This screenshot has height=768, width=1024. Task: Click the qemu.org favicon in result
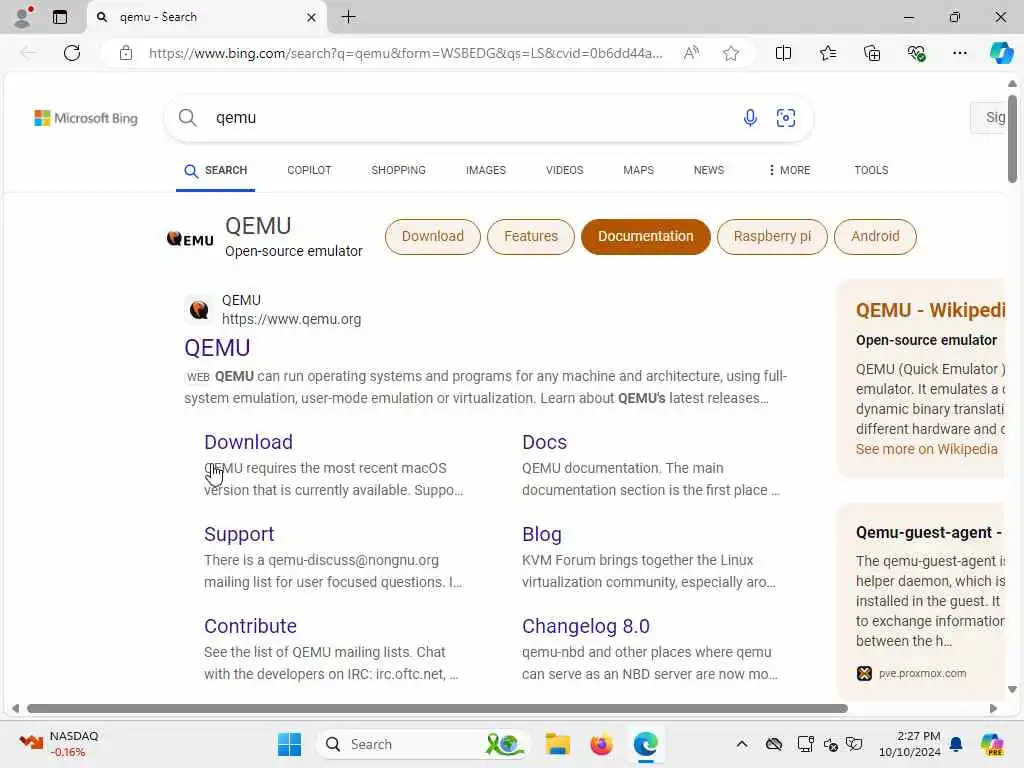(x=199, y=310)
